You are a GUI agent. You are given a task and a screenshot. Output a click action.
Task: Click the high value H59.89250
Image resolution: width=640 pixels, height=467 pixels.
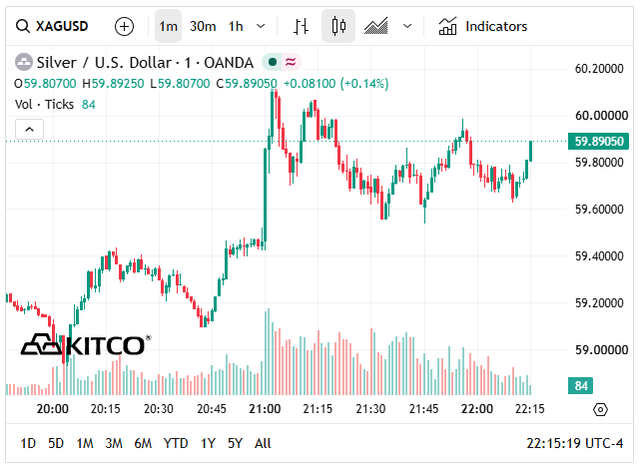(x=113, y=84)
